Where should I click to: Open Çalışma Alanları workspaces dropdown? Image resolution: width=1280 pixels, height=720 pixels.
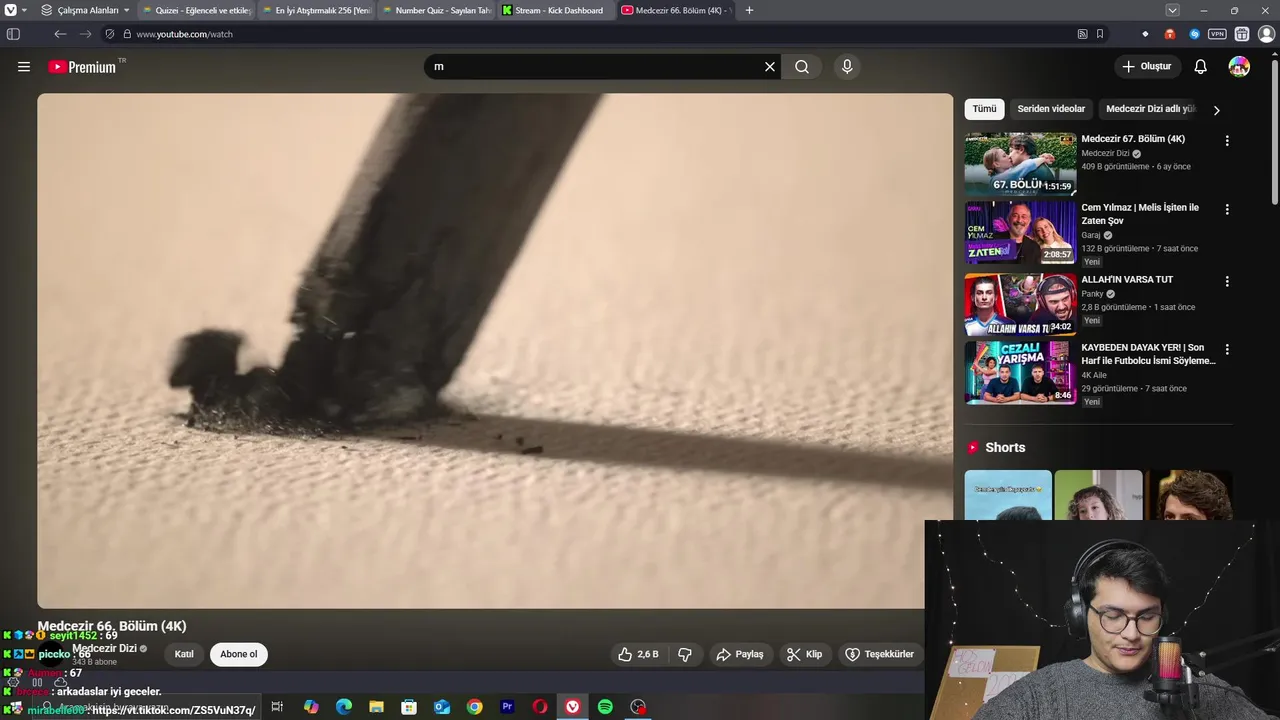(x=86, y=10)
